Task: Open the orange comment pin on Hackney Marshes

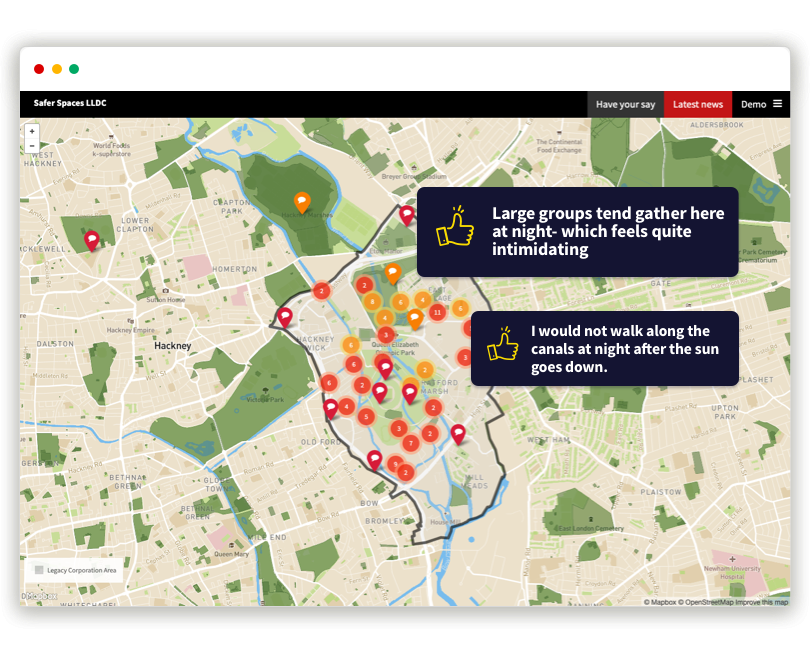Action: coord(301,201)
